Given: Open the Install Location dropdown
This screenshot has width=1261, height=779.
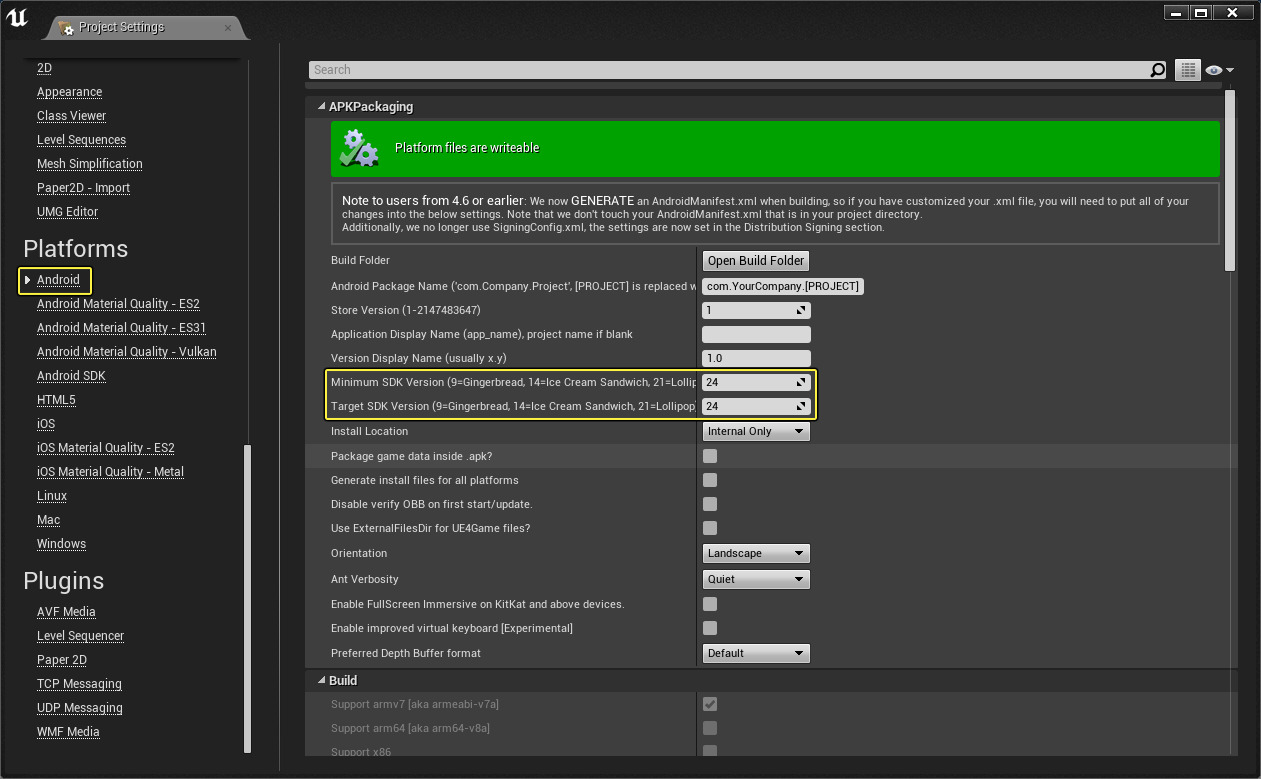Looking at the screenshot, I should (755, 431).
